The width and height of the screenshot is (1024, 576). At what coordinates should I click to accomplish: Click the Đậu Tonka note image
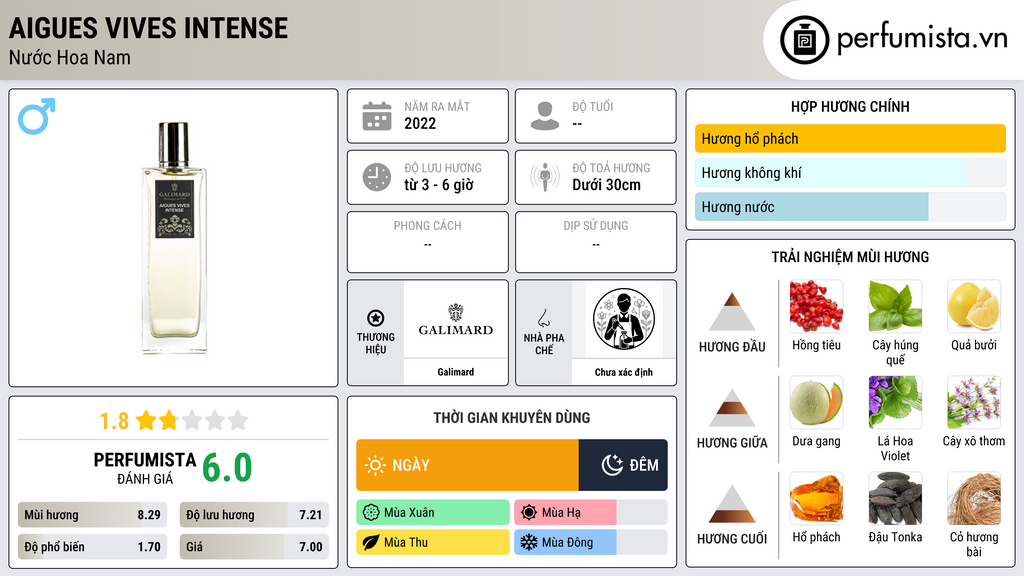click(x=895, y=498)
